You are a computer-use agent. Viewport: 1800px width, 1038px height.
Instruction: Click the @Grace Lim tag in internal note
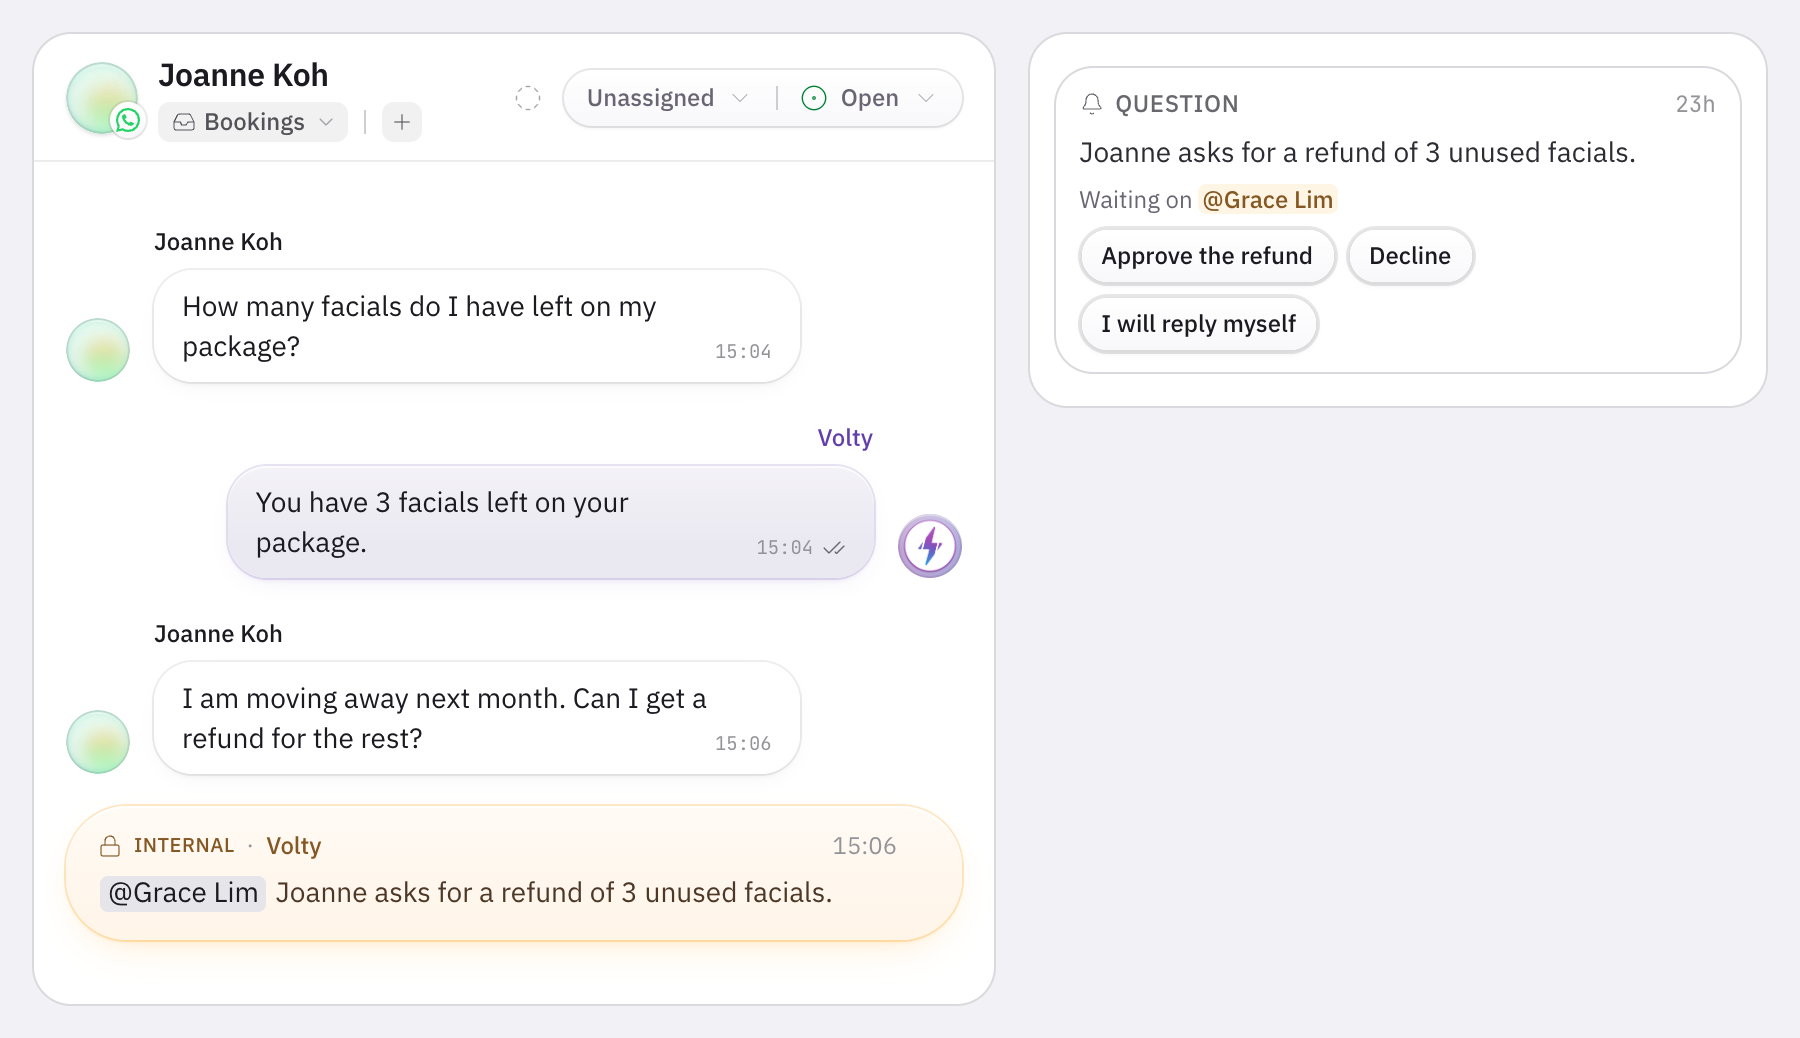tap(183, 893)
